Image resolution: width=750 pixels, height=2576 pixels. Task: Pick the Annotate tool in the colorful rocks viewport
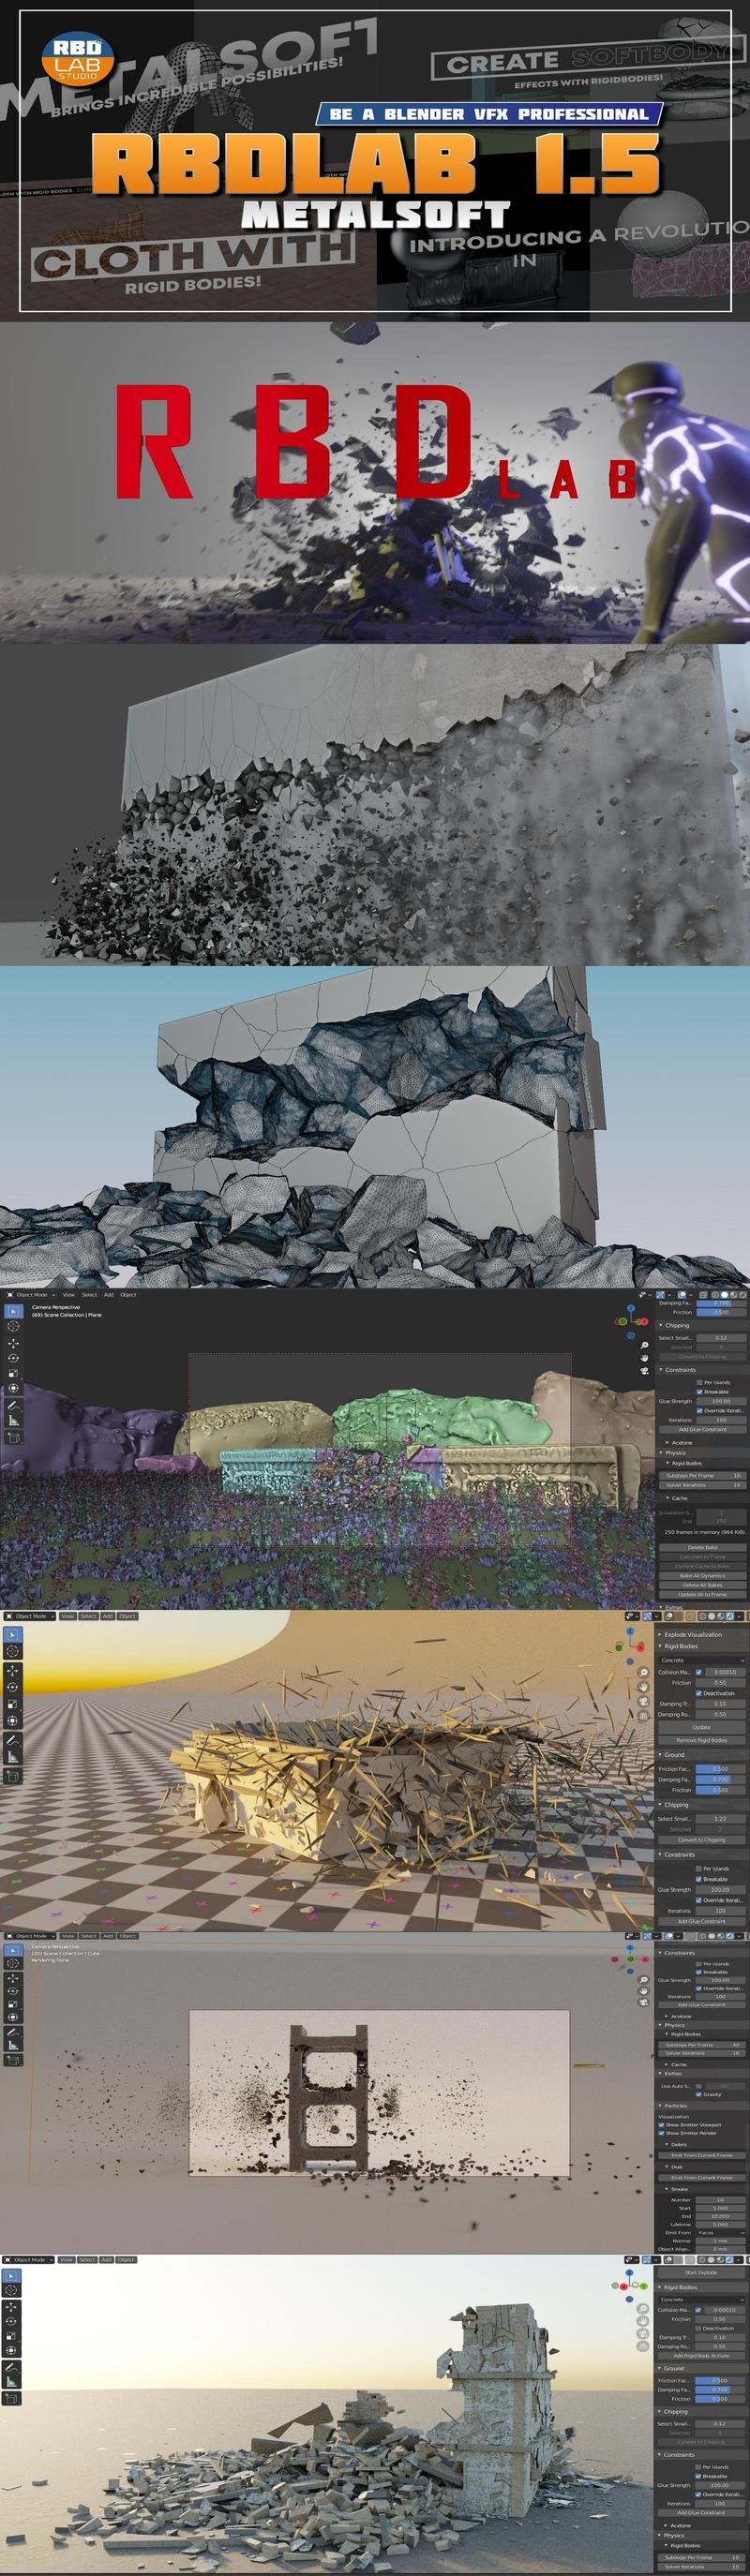pyautogui.click(x=14, y=1405)
